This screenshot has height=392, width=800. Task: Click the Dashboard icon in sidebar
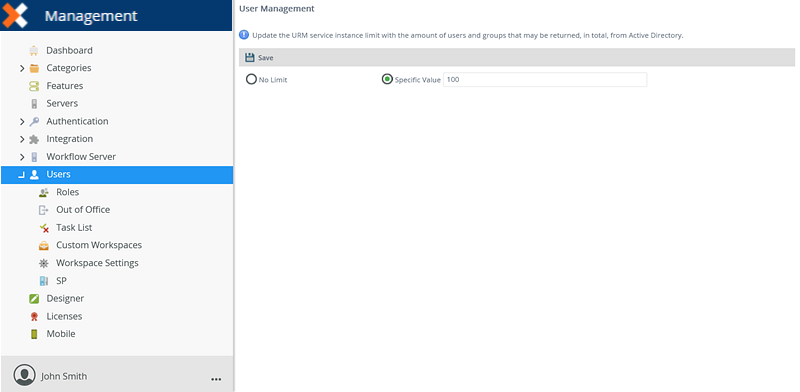pyautogui.click(x=34, y=51)
